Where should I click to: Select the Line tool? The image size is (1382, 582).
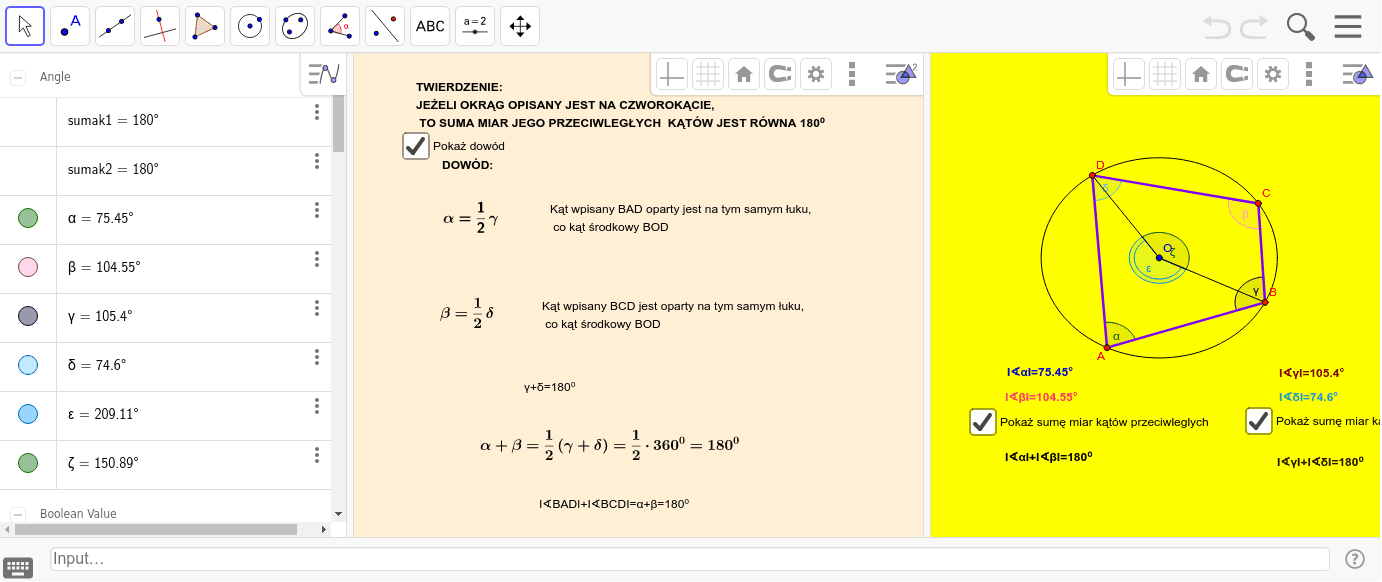pos(115,26)
